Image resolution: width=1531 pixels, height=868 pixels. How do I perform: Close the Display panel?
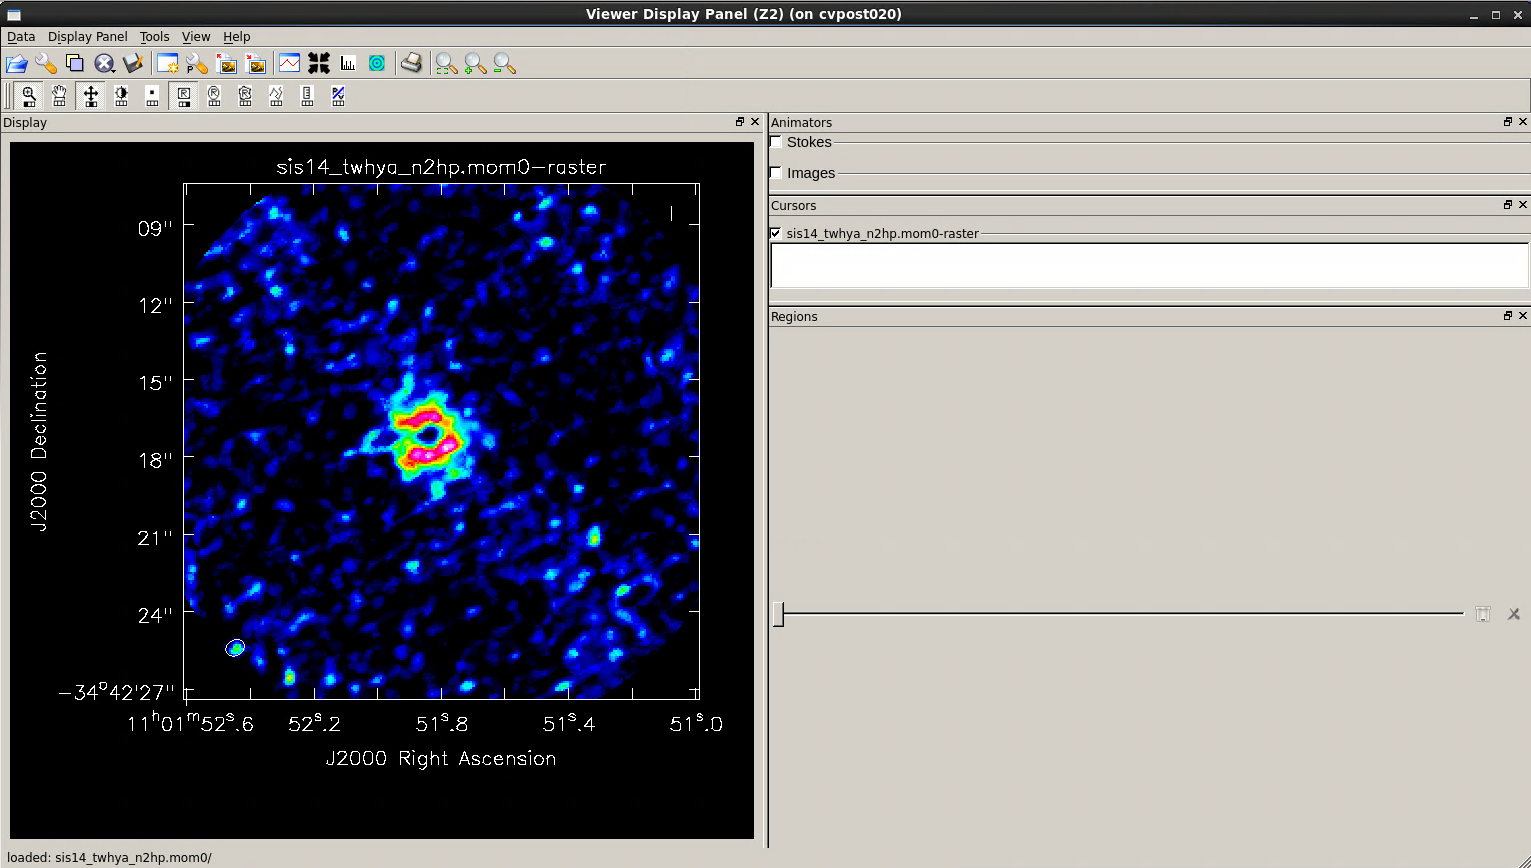coord(755,122)
